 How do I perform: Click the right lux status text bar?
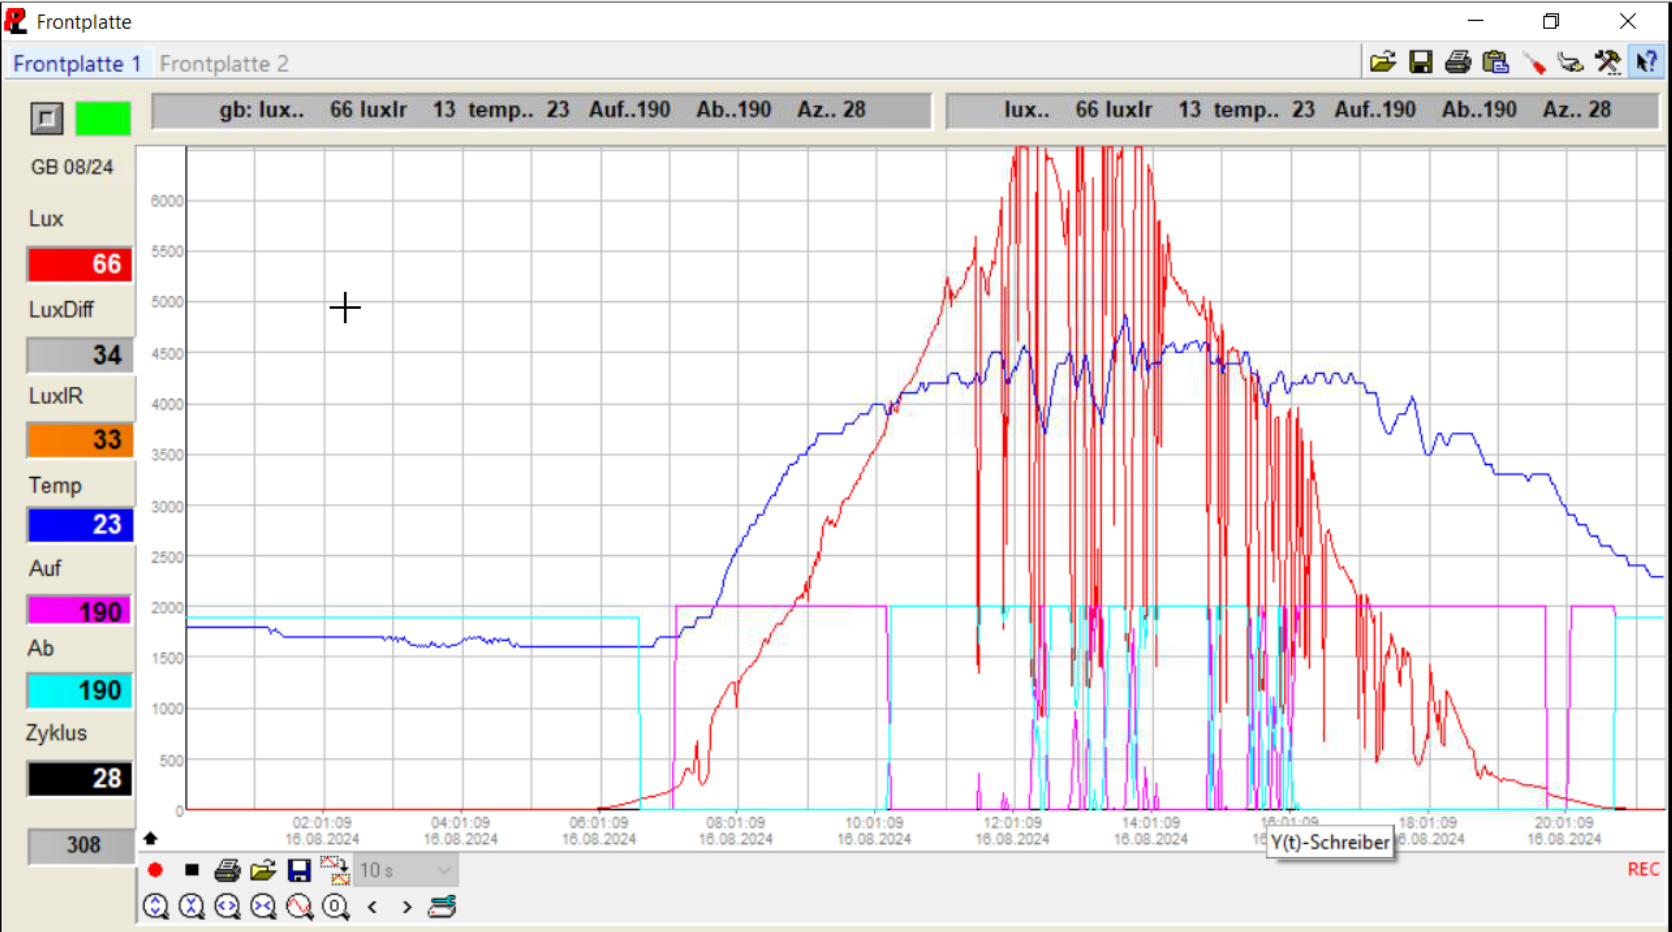(1303, 110)
